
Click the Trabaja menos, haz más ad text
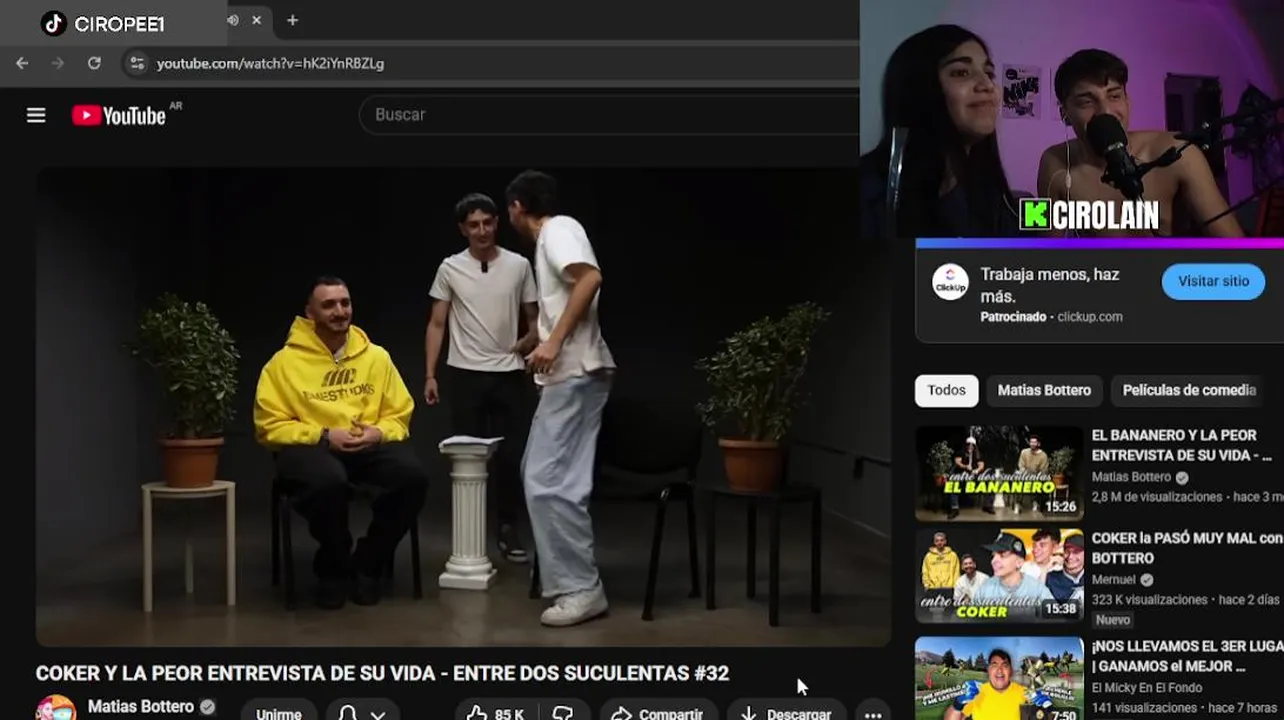(x=1050, y=285)
